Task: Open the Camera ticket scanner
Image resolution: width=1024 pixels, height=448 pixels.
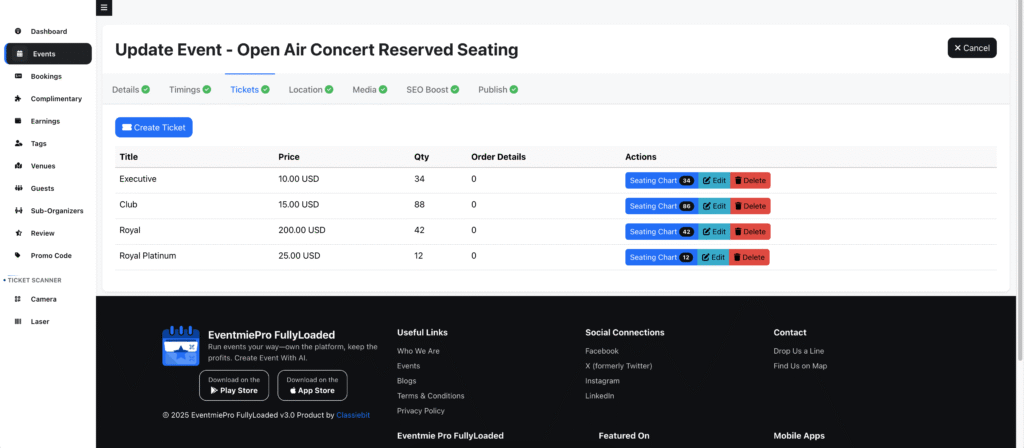Action: [43, 299]
